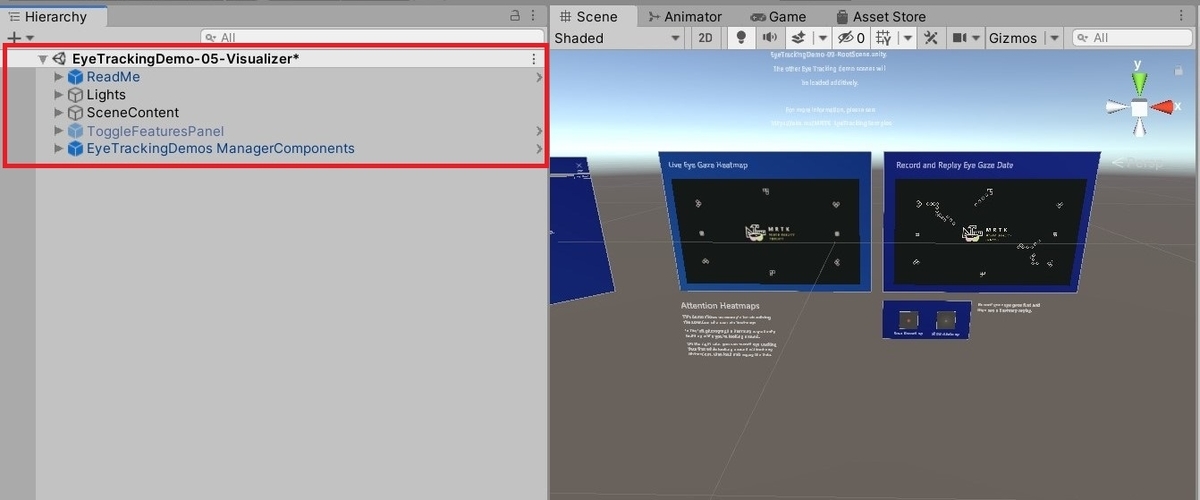Toggle scene lighting bulb icon

pyautogui.click(x=741, y=38)
